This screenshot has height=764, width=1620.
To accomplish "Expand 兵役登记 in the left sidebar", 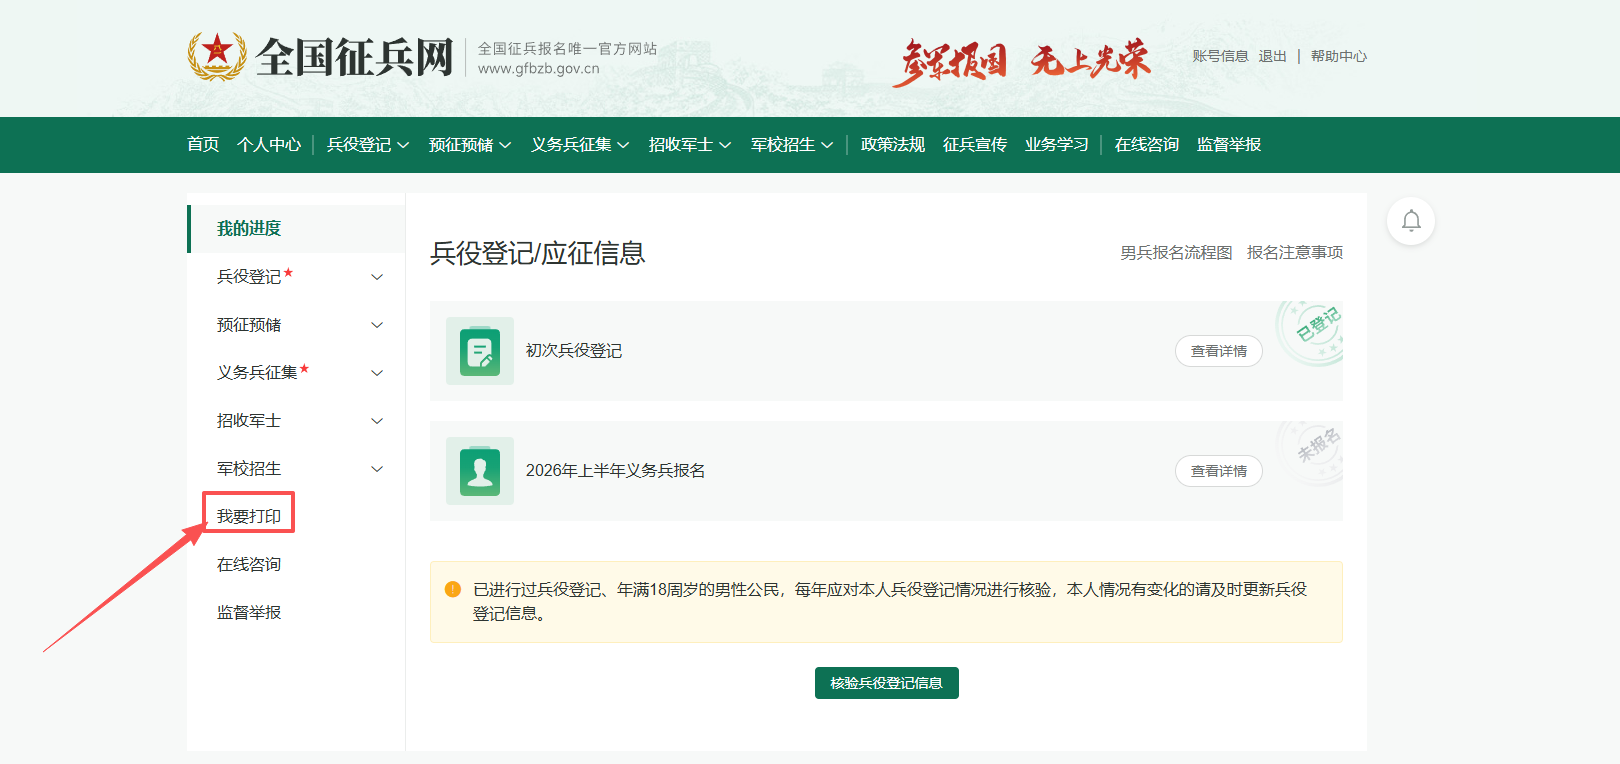I will (377, 277).
